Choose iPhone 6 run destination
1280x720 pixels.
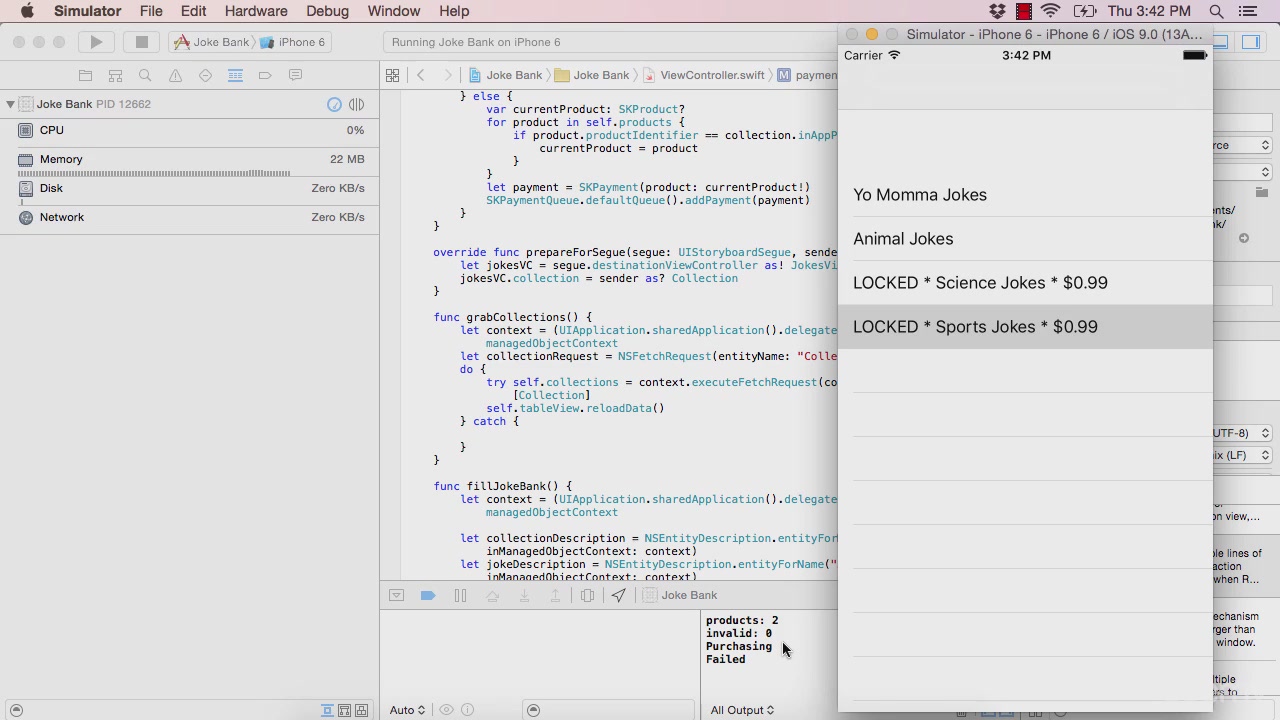click(293, 42)
